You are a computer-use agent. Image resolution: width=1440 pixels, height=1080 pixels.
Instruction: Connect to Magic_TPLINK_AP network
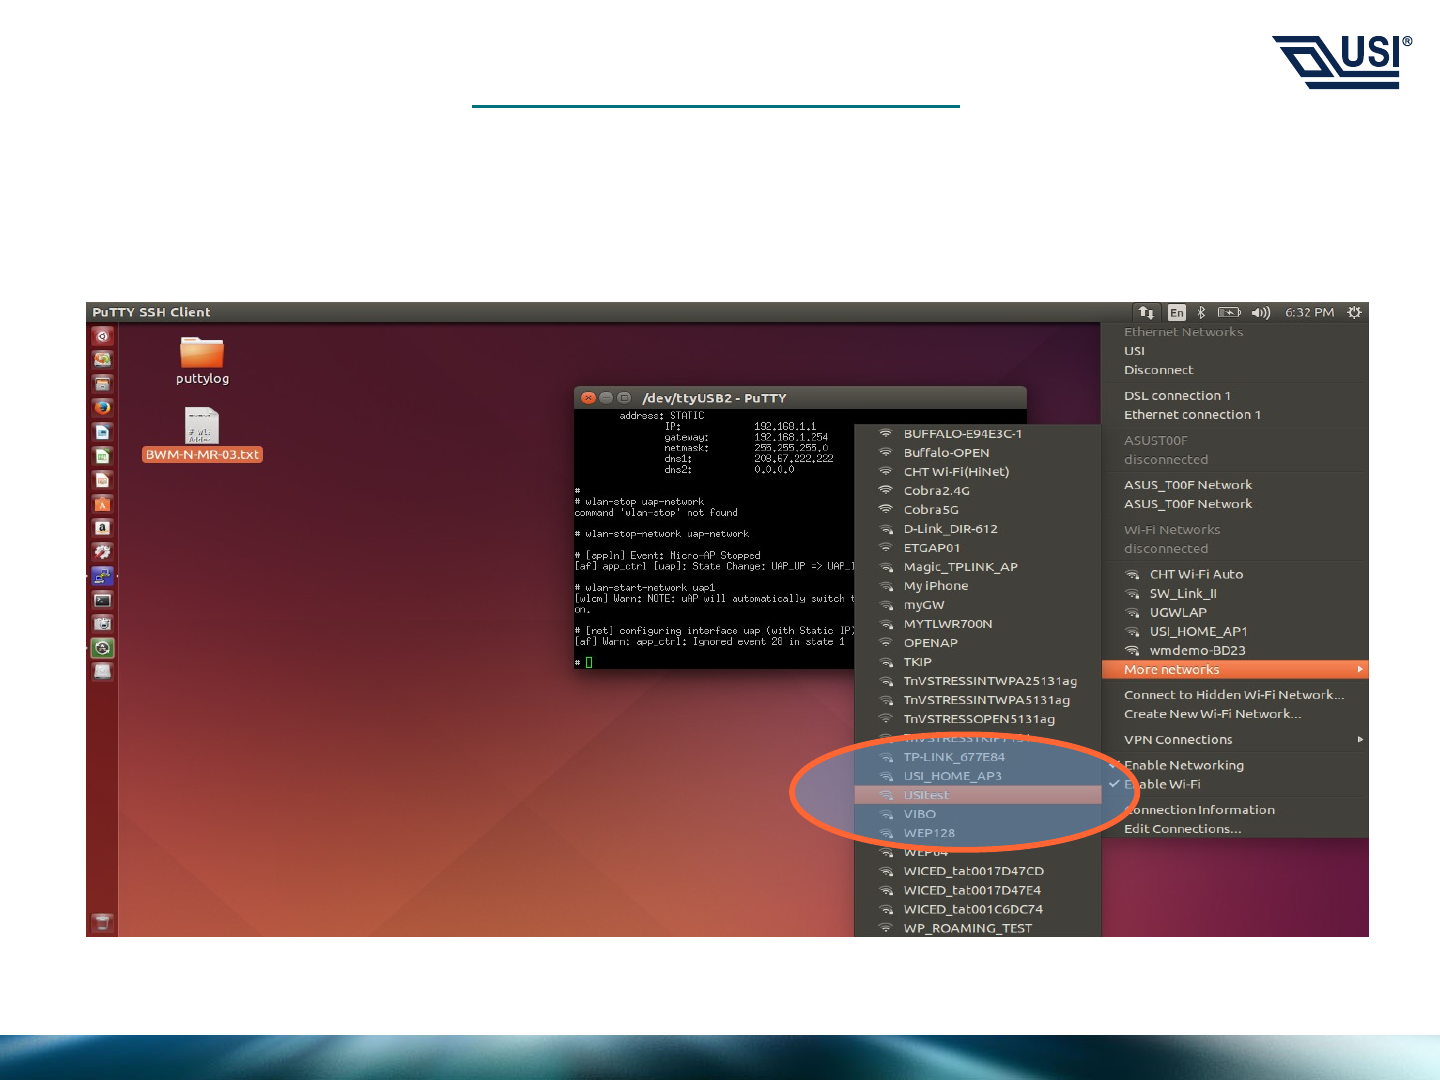point(978,567)
